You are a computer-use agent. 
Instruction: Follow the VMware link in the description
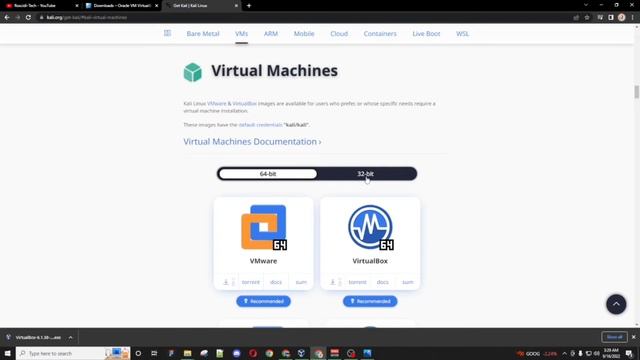coord(217,104)
